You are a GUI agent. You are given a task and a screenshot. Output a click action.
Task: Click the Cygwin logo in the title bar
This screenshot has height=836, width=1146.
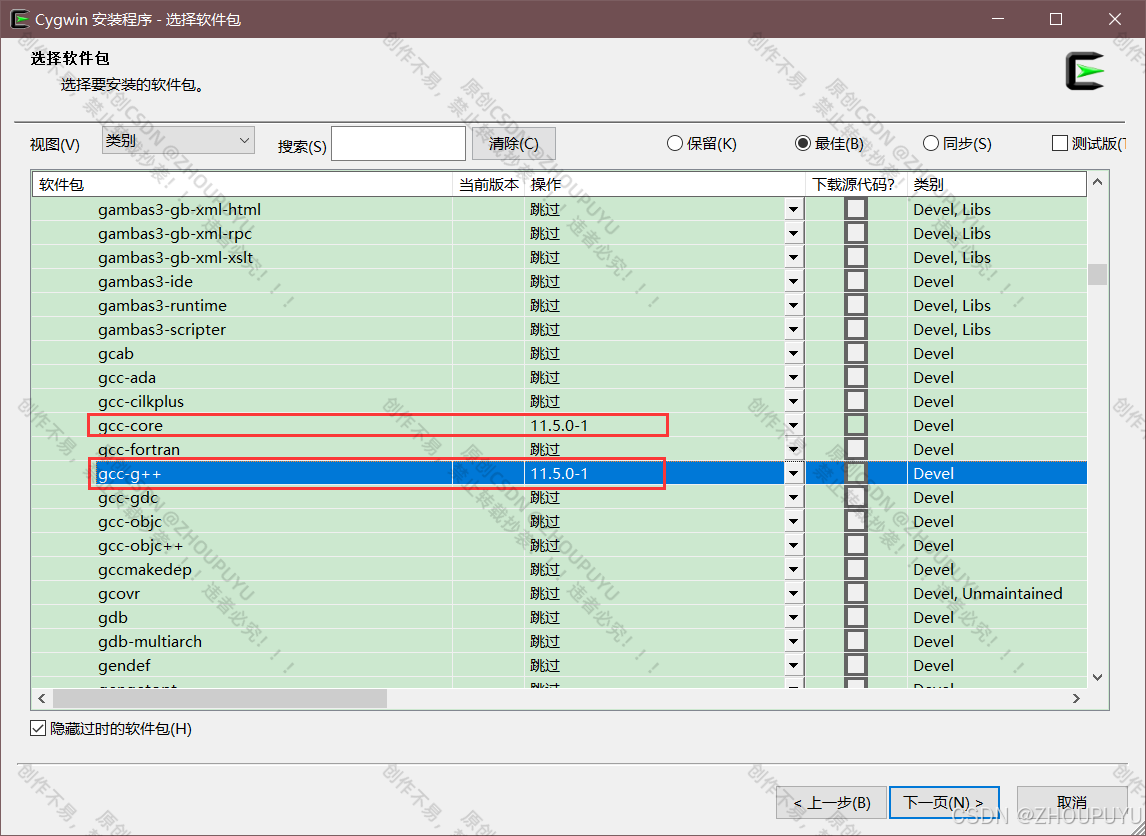(19, 19)
